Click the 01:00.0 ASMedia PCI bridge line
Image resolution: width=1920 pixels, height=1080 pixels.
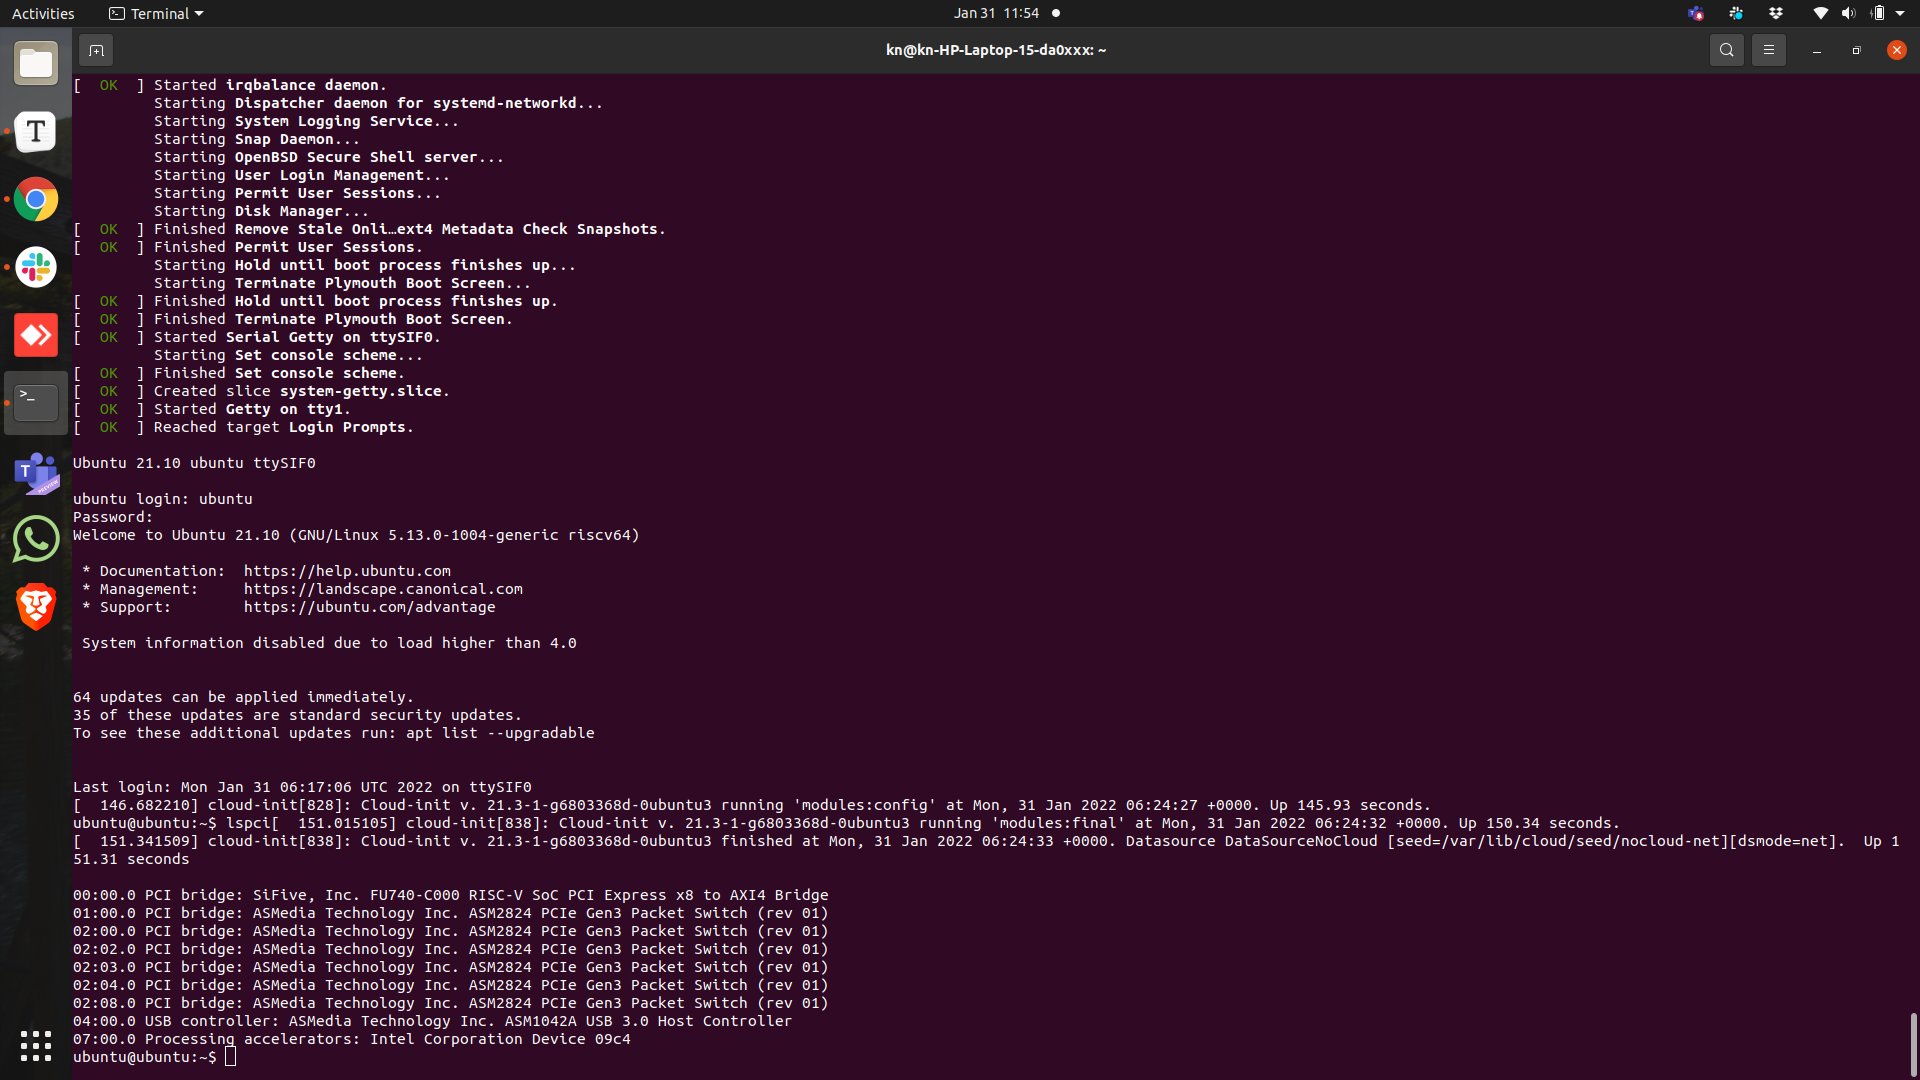click(451, 913)
